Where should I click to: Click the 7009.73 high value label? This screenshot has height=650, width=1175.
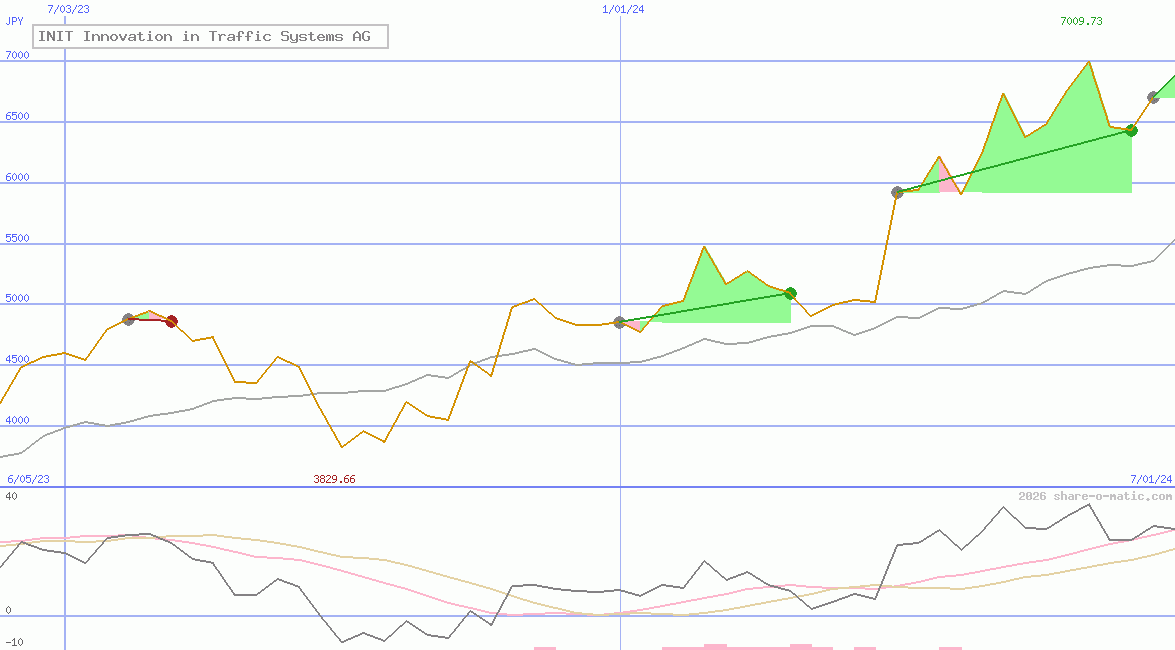(x=1081, y=21)
